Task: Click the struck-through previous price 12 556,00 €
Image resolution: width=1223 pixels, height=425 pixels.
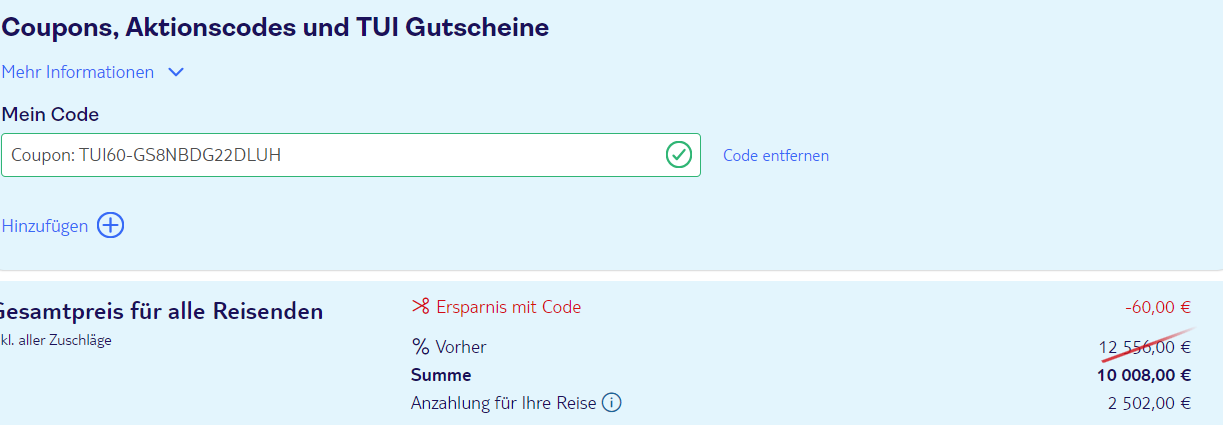Action: [x=1145, y=347]
